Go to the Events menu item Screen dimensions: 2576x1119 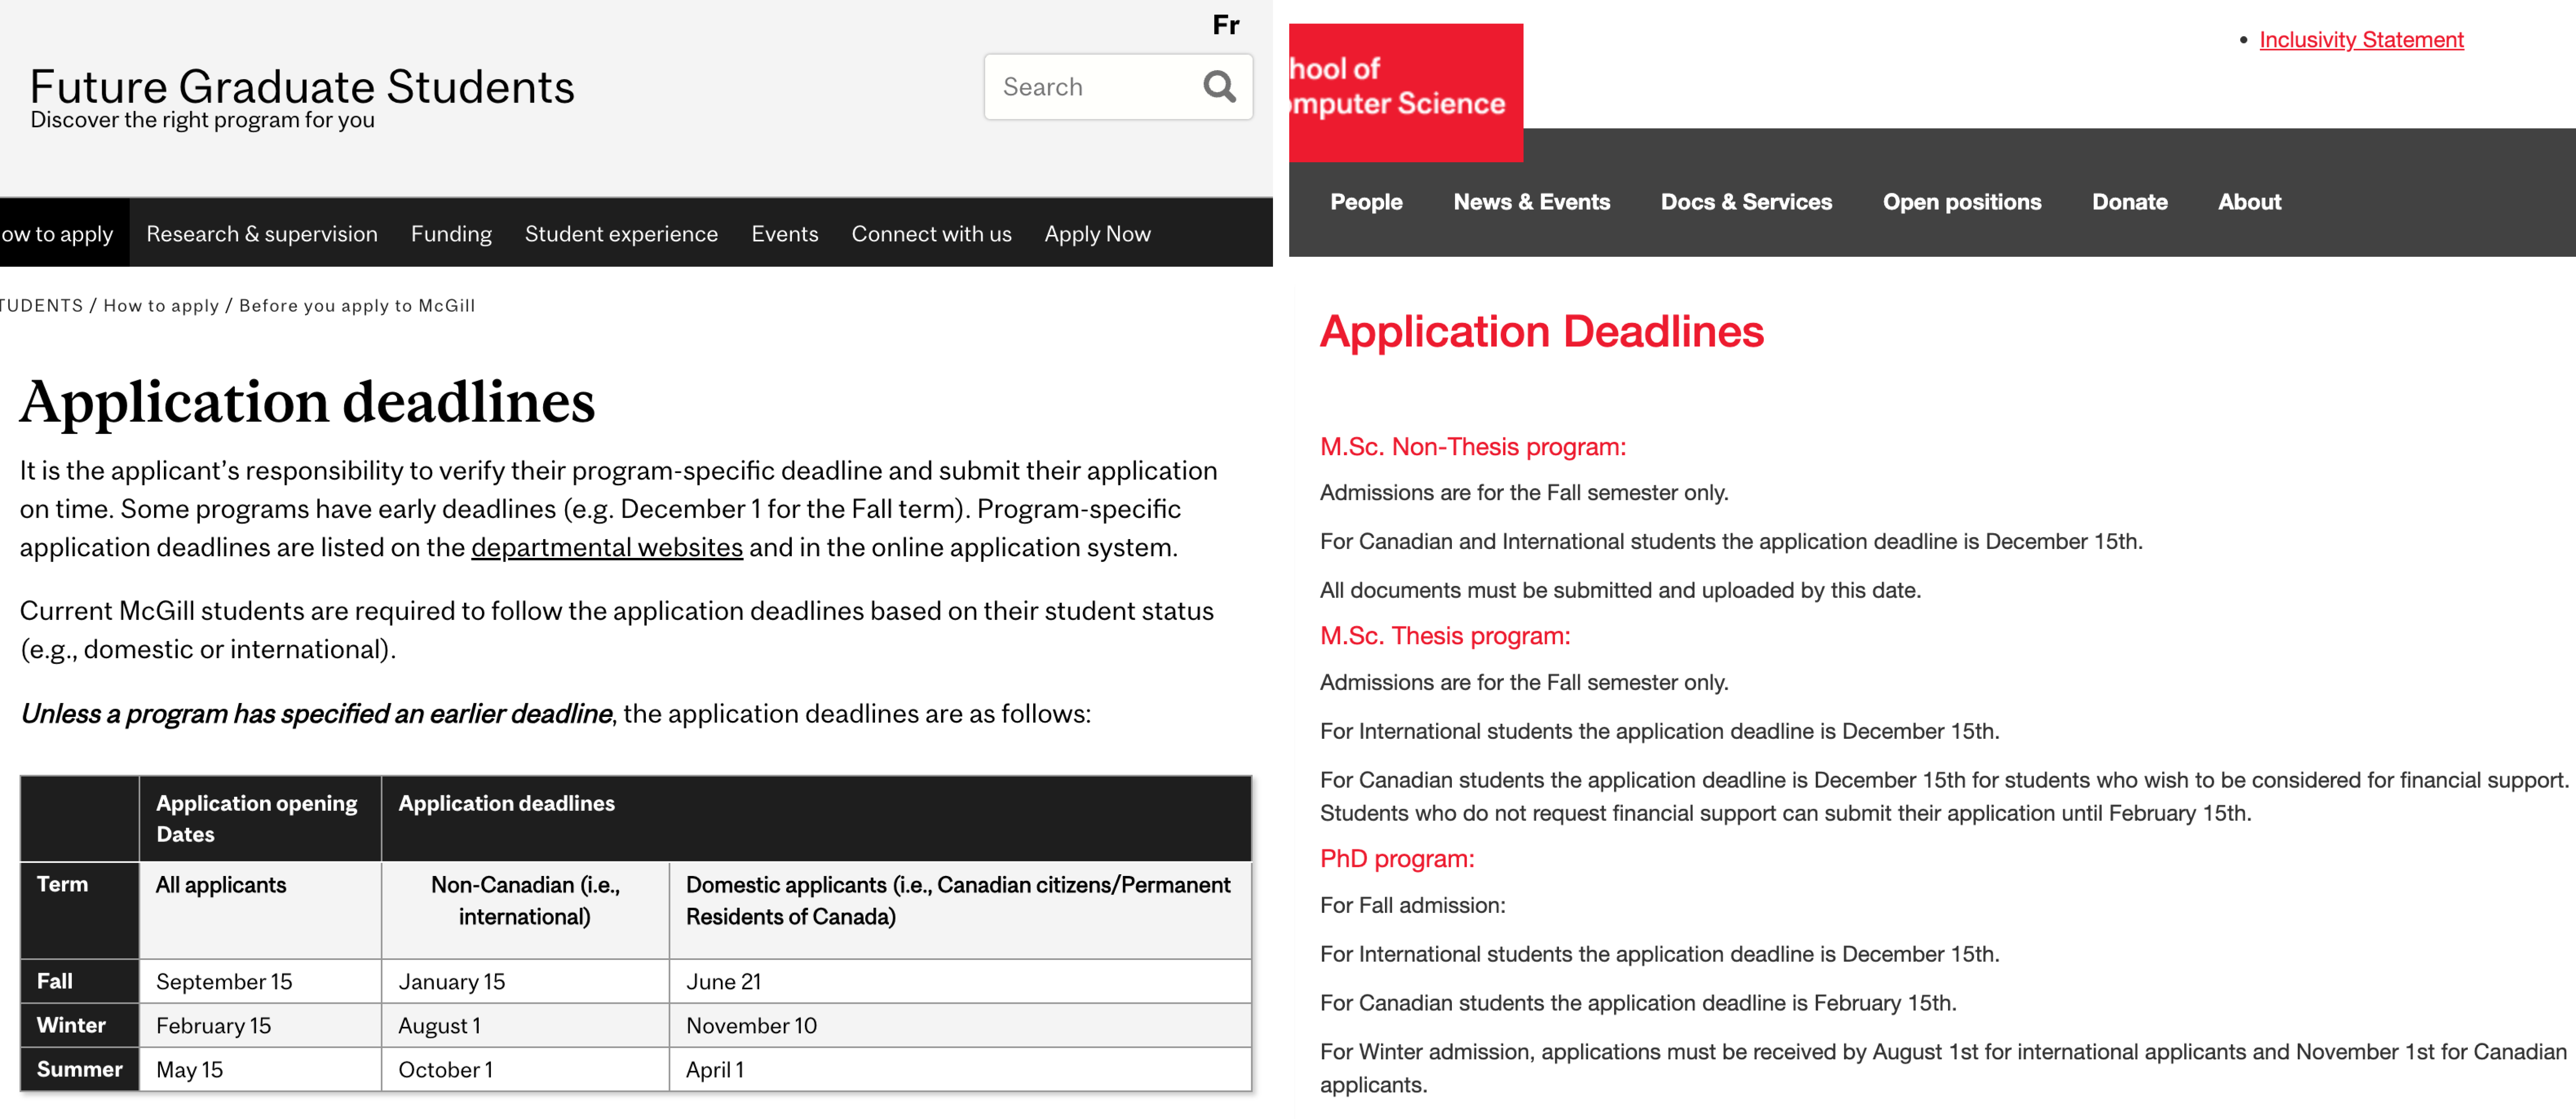point(785,234)
